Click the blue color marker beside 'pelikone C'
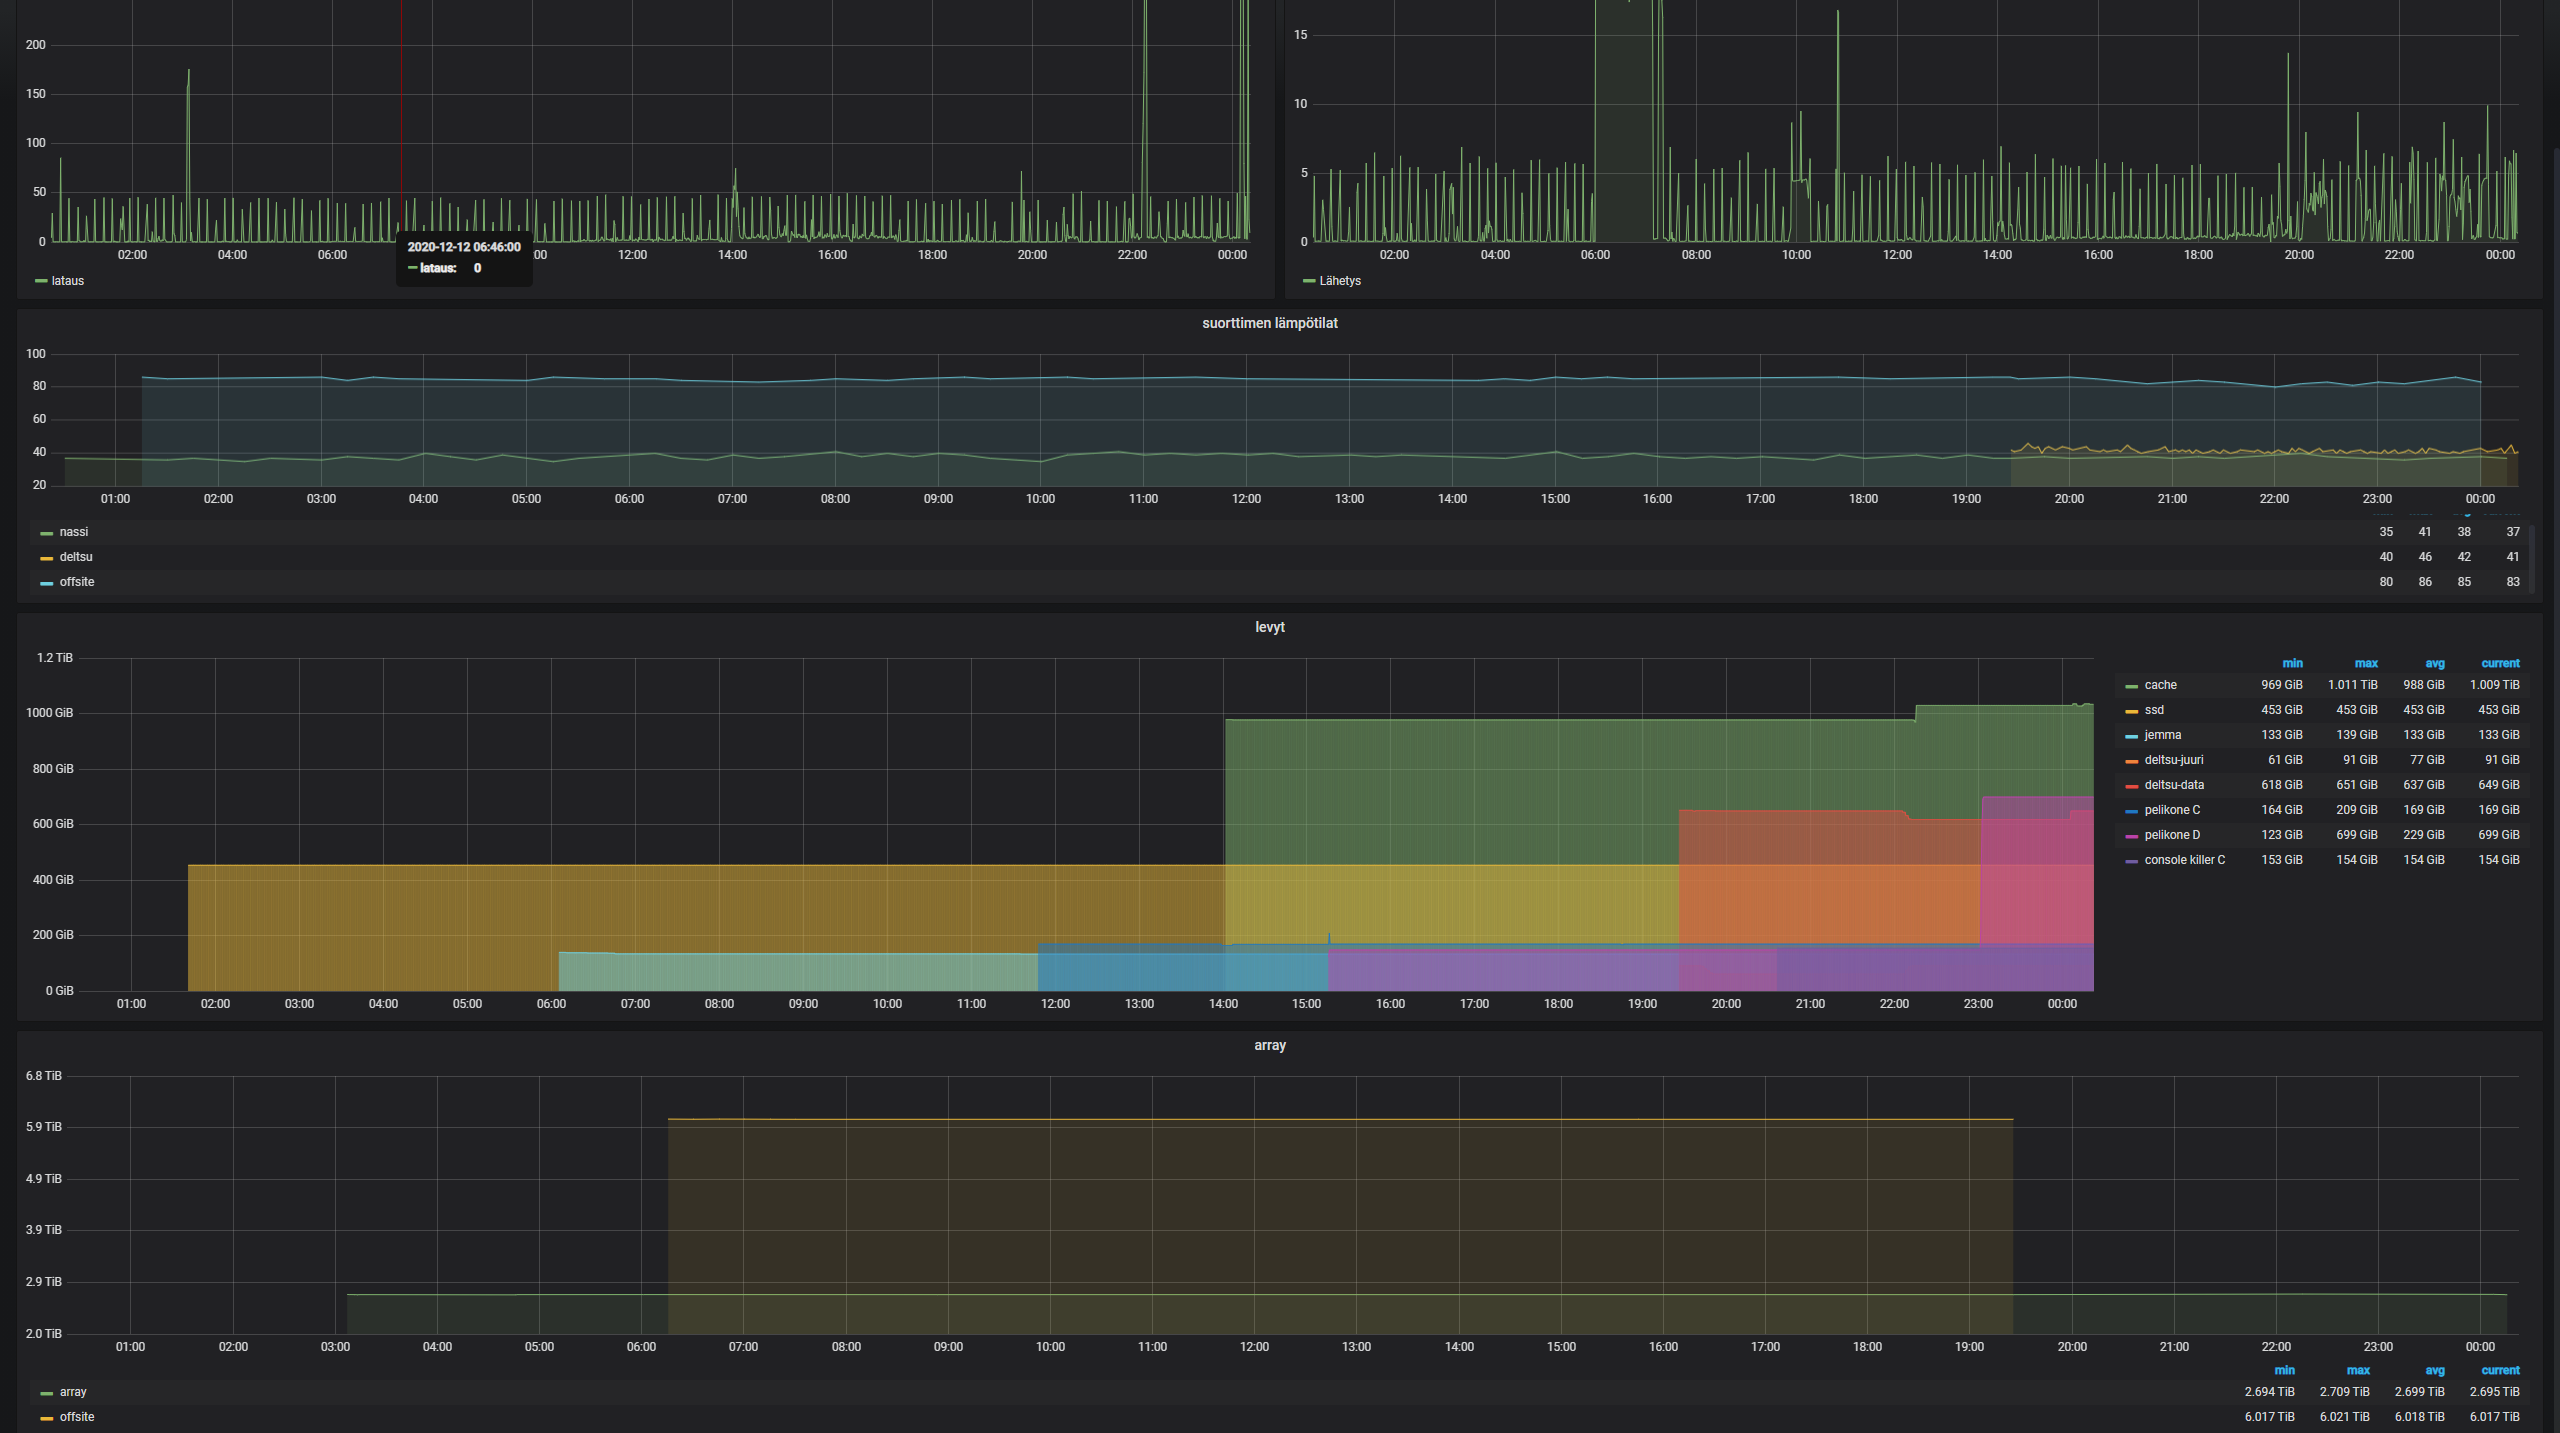Screen dimensions: 2560x1433 click(2131, 811)
